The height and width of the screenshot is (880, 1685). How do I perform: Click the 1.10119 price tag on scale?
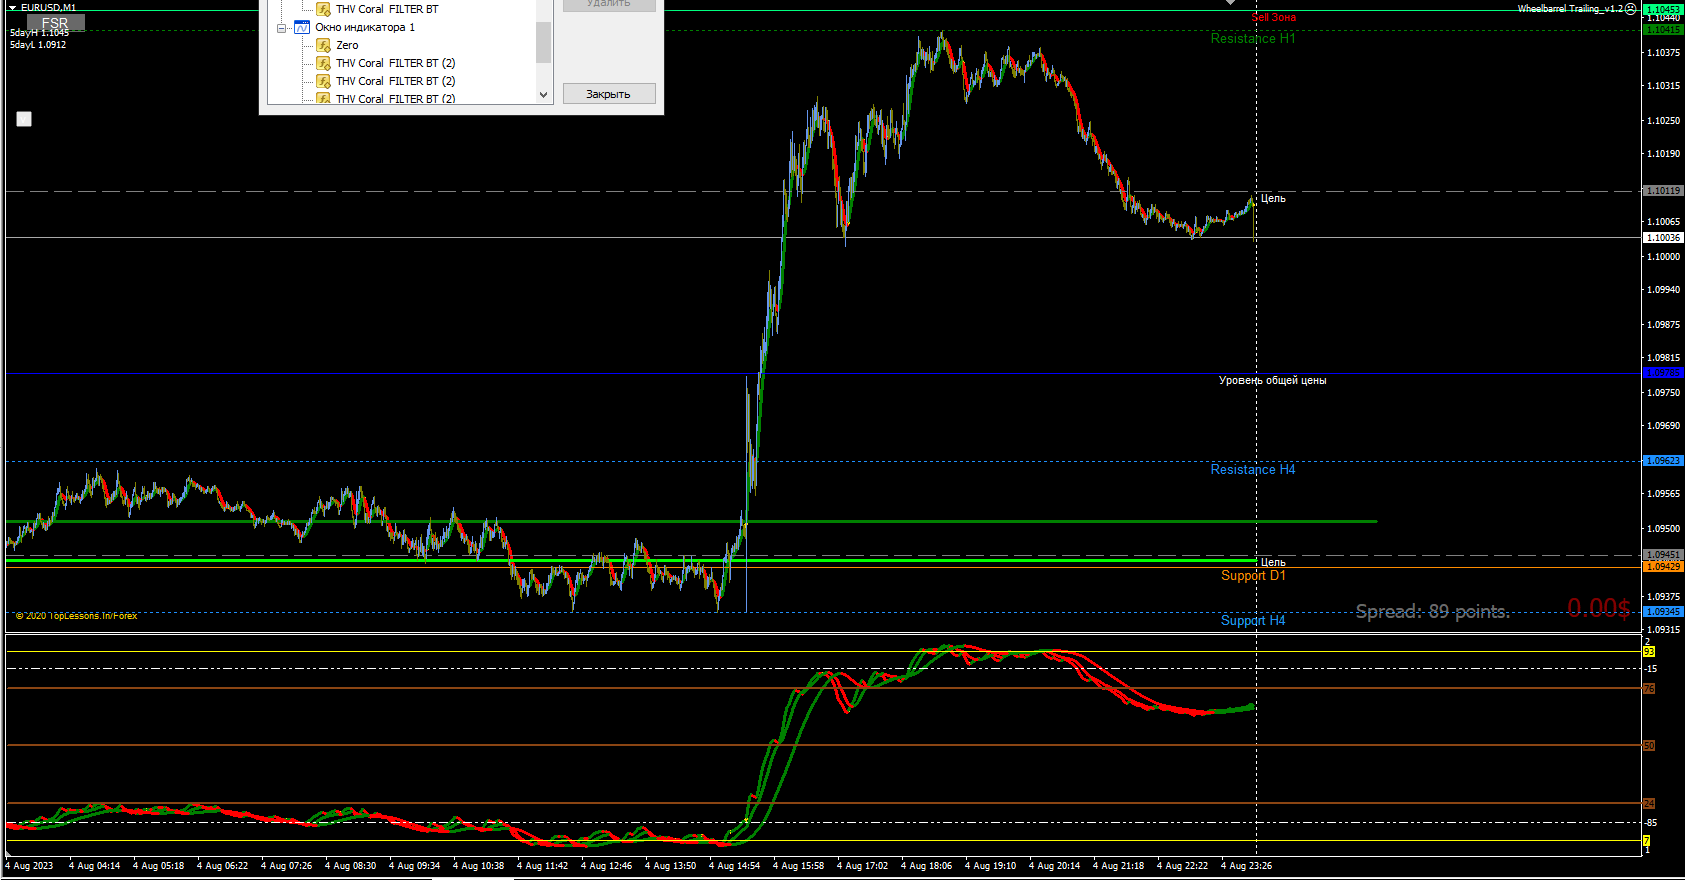1663,190
